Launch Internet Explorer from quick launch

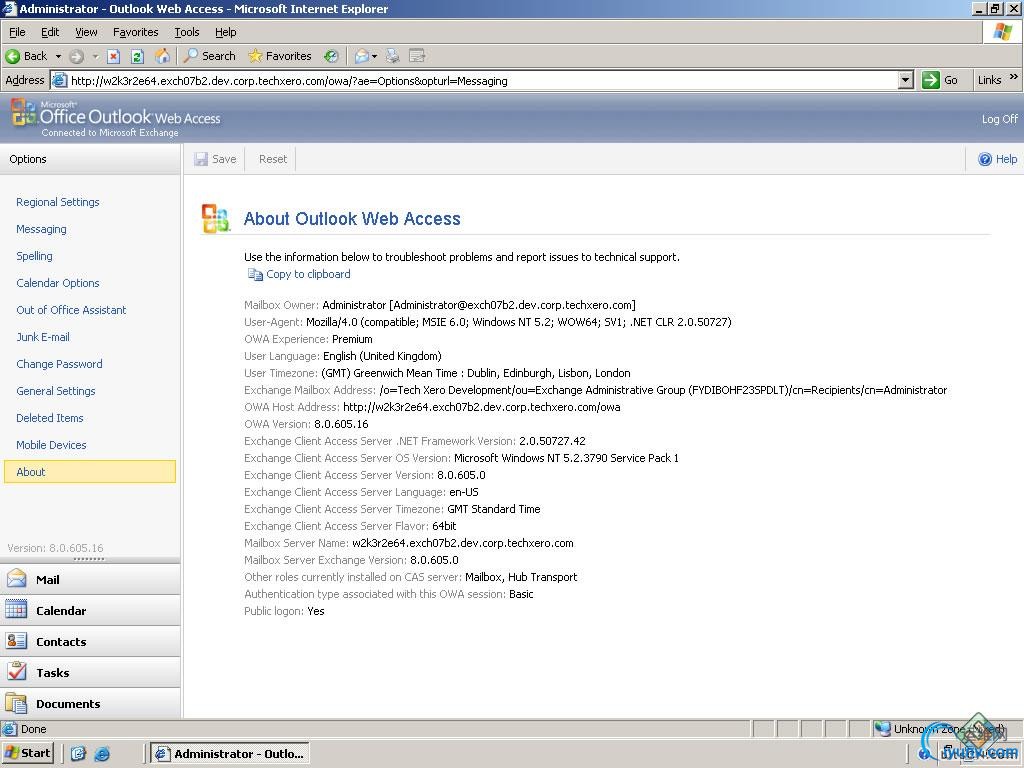(x=103, y=754)
